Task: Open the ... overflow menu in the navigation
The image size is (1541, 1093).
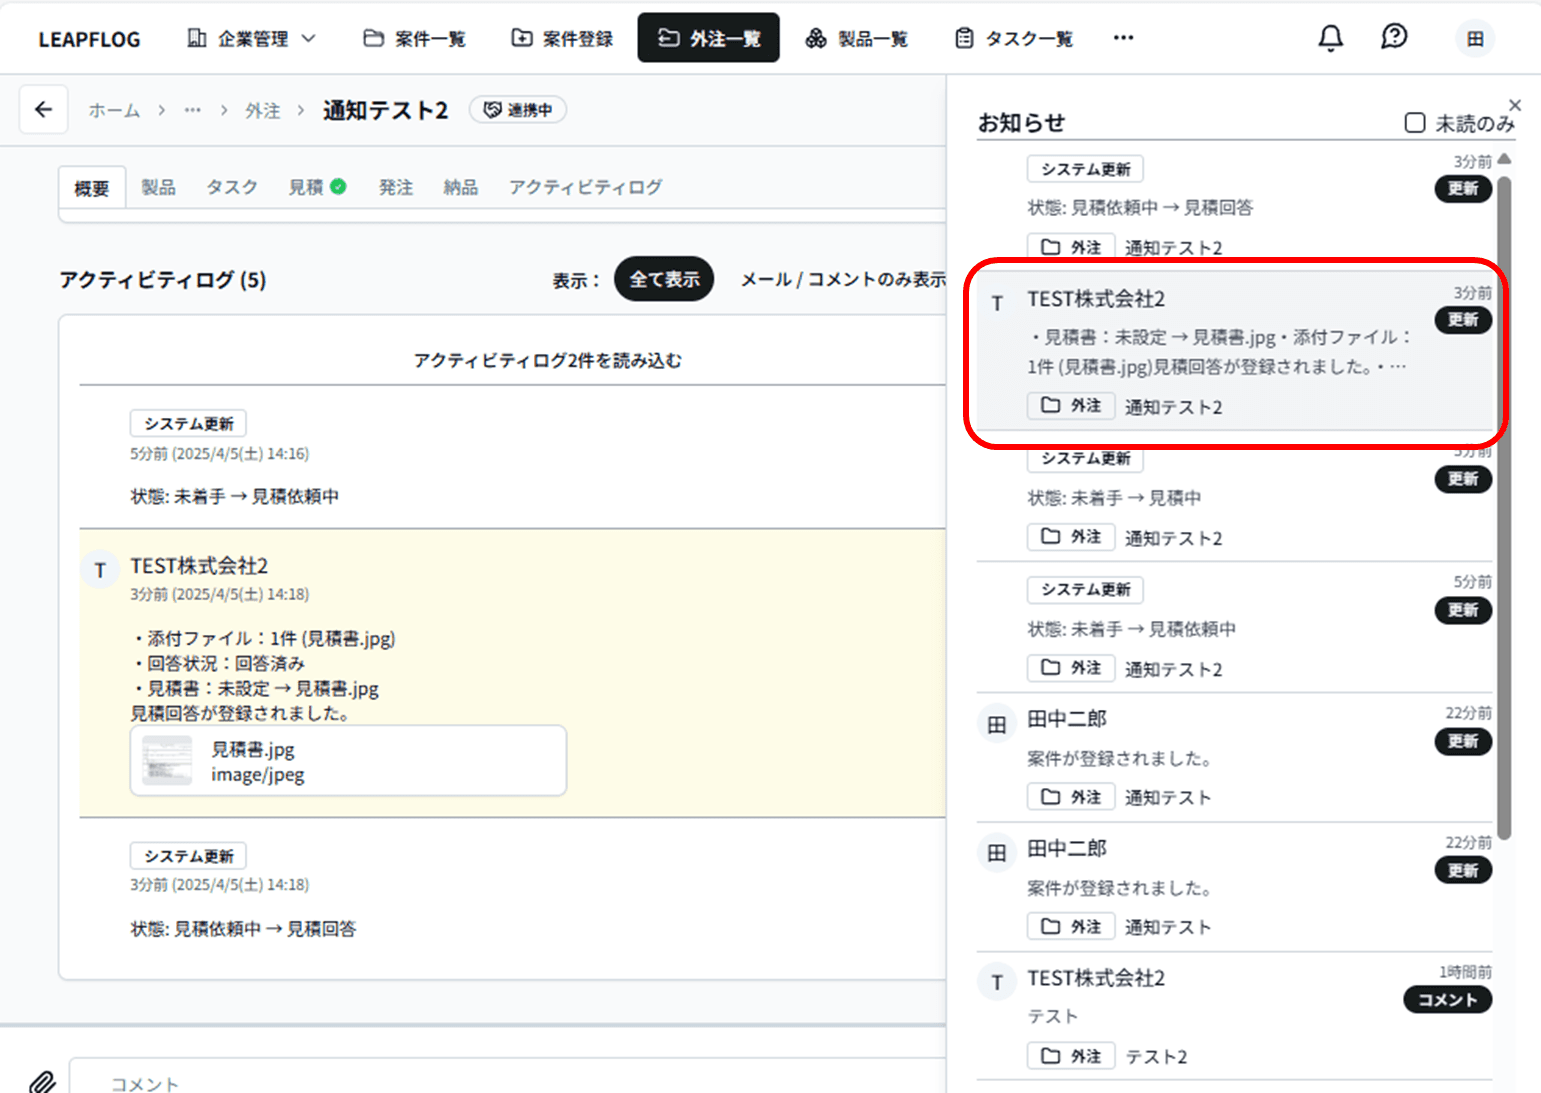Action: coord(1123,38)
